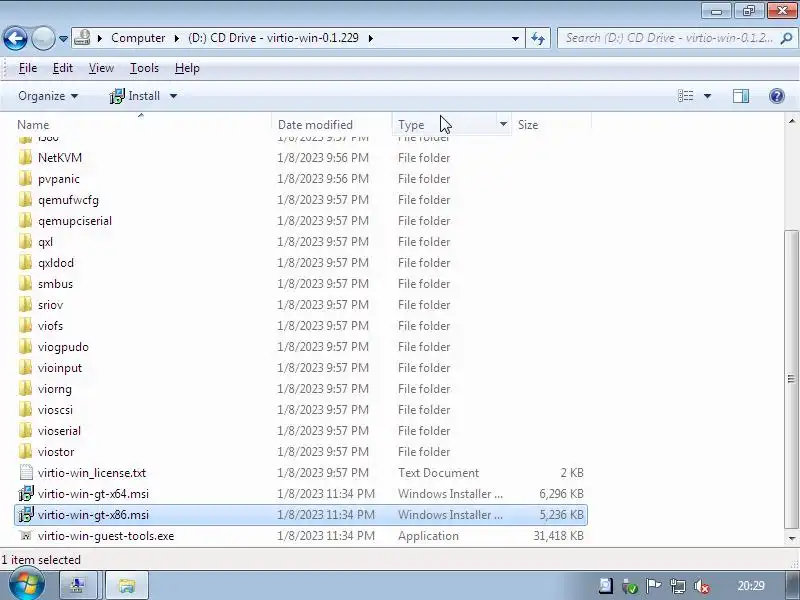Viewport: 800px width, 600px height.
Task: Open the recent pages dropdown arrow
Action: 63,38
